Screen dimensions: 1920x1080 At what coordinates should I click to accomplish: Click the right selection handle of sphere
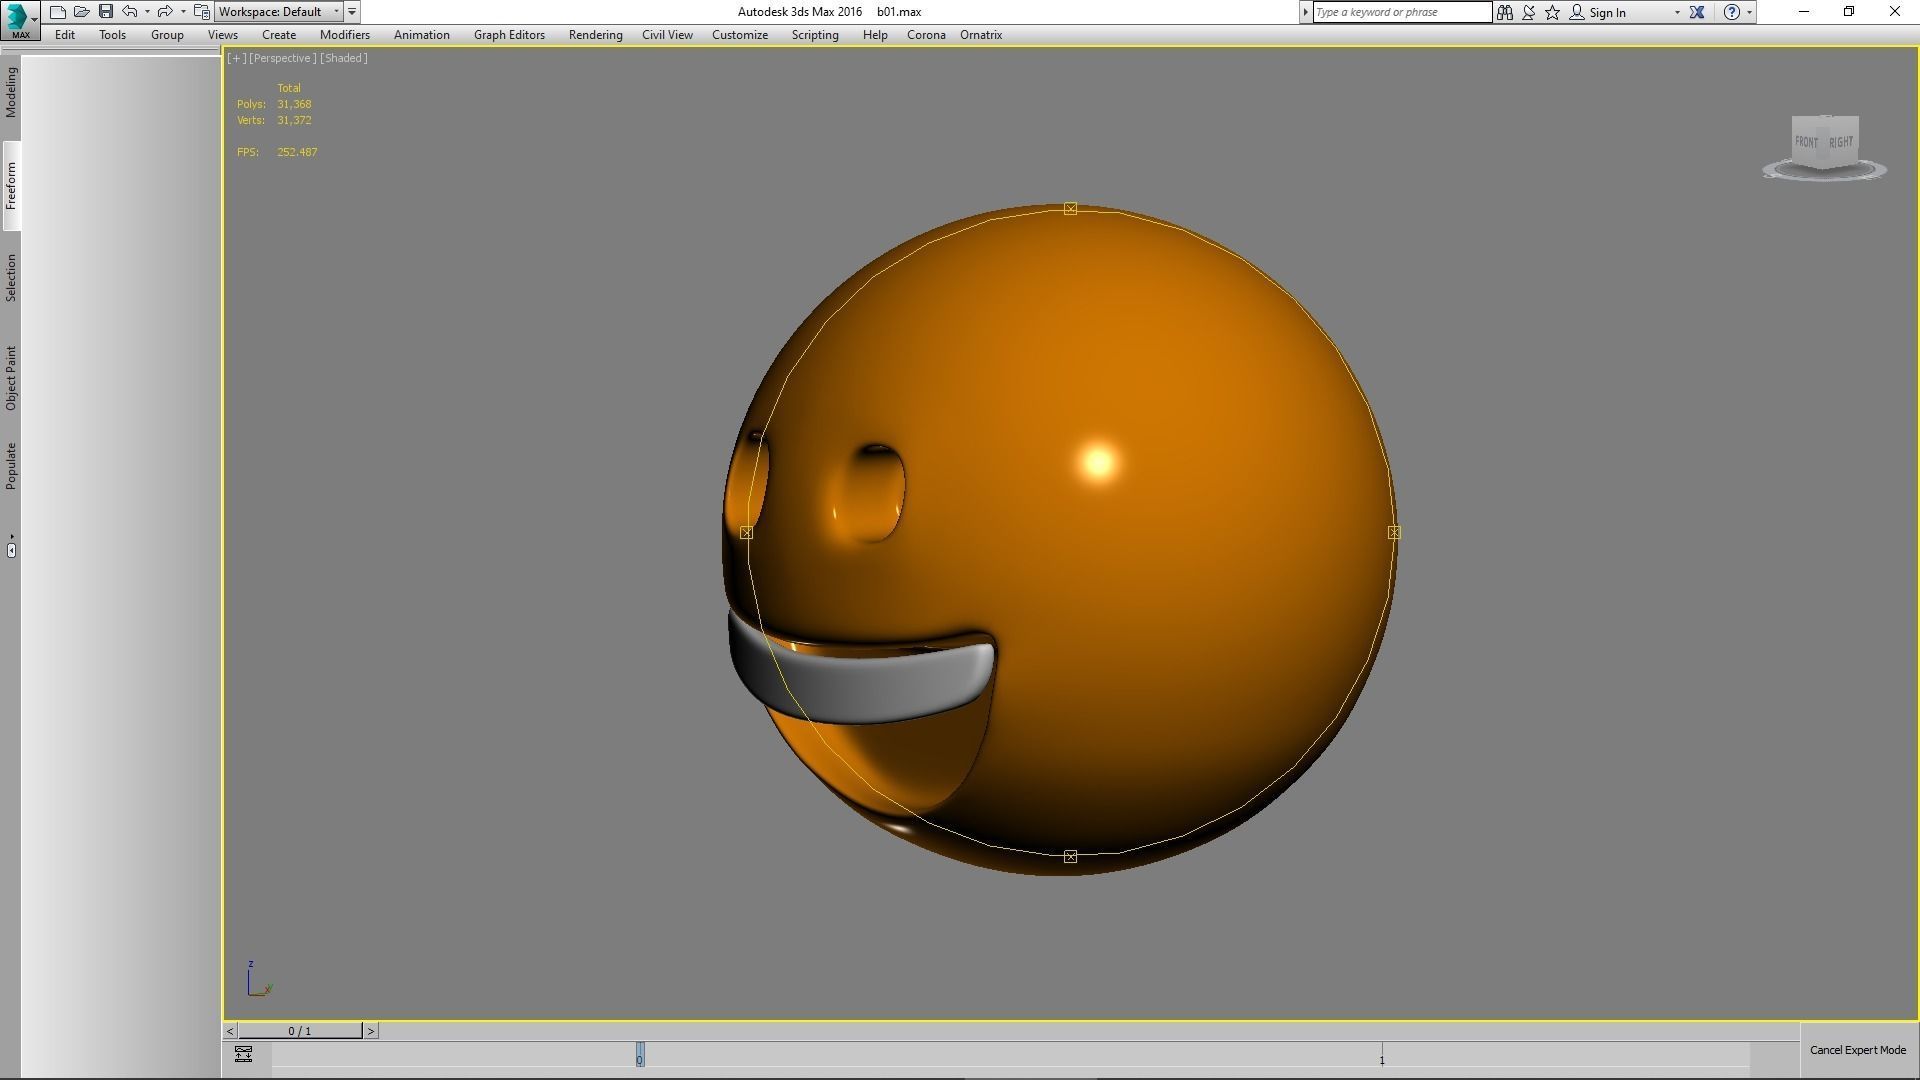[1394, 533]
